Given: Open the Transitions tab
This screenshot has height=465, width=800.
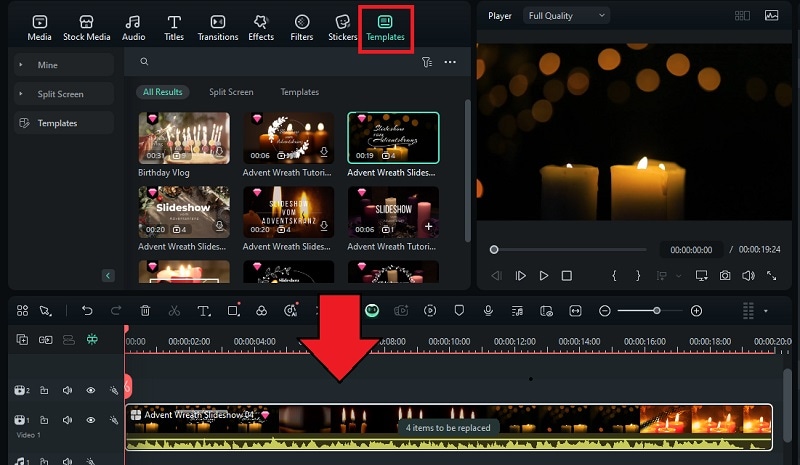Looking at the screenshot, I should [218, 28].
